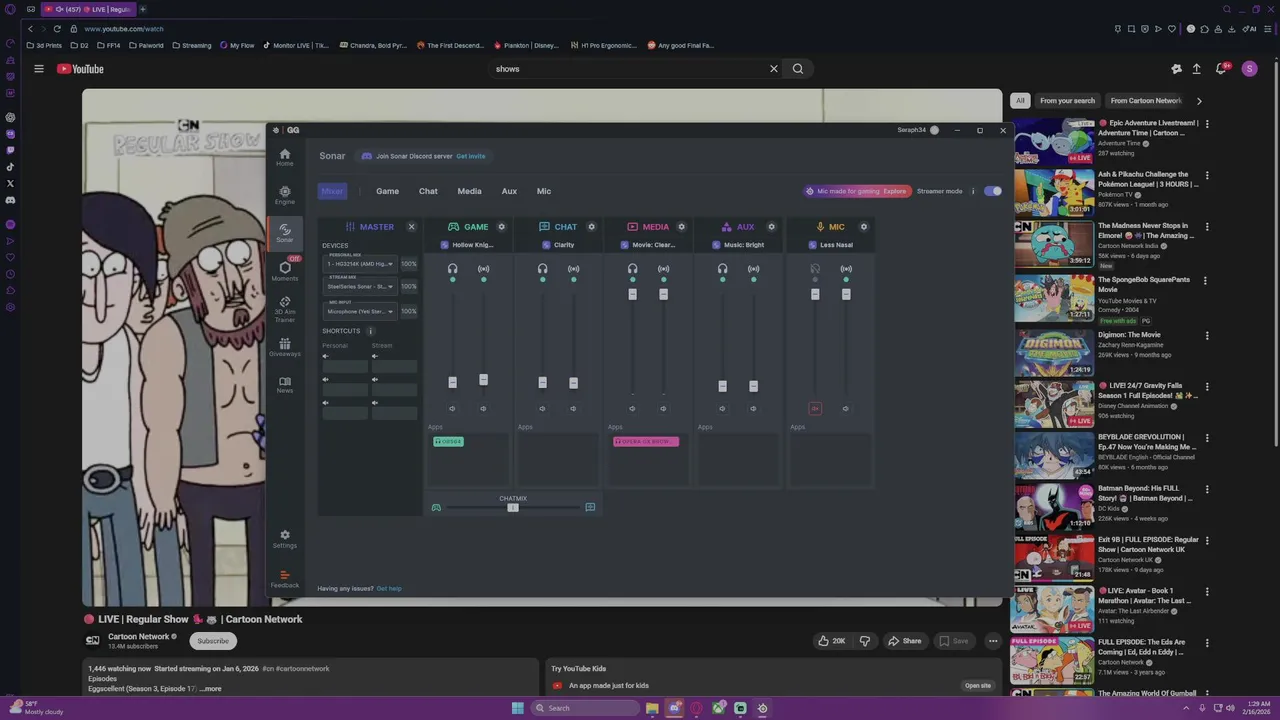Toggle GAME headphone personal monitoring icon
Screen dimensions: 1280x720
(x=453, y=269)
